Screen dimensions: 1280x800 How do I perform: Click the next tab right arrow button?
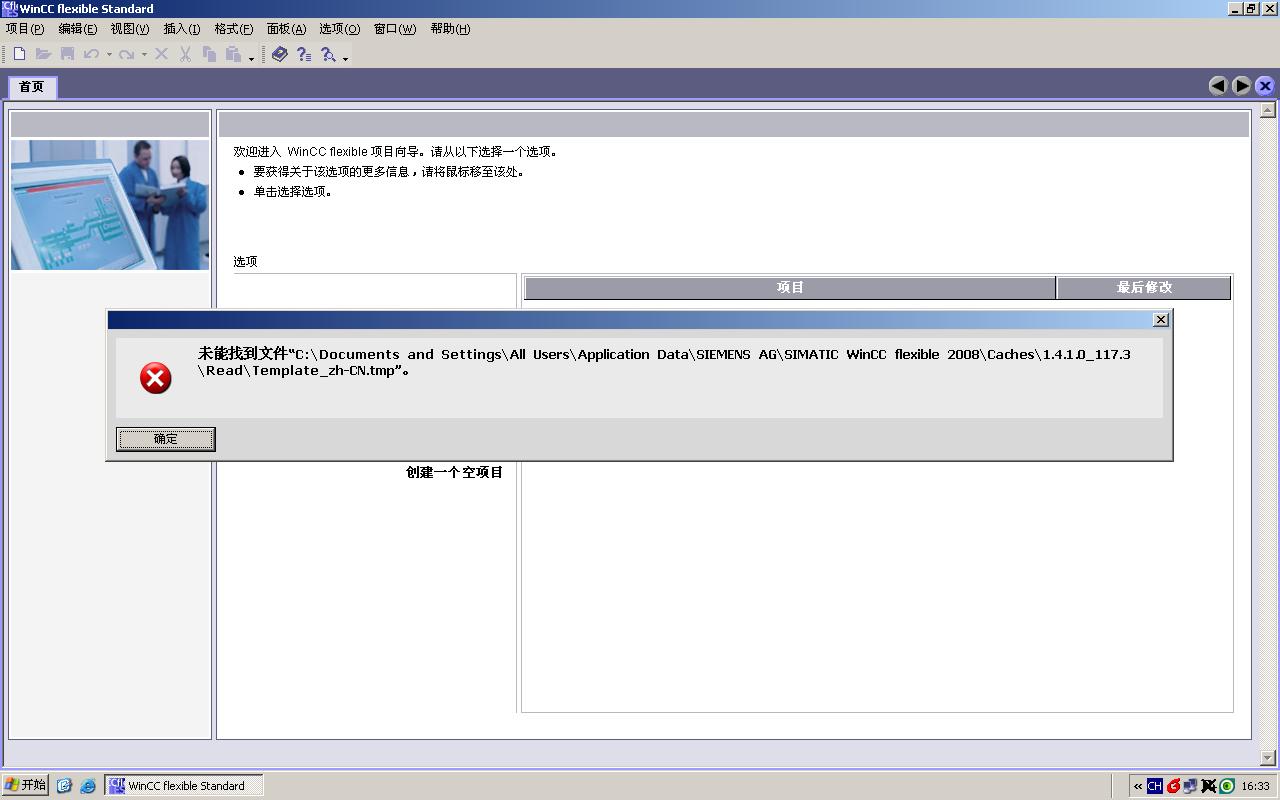point(1242,86)
